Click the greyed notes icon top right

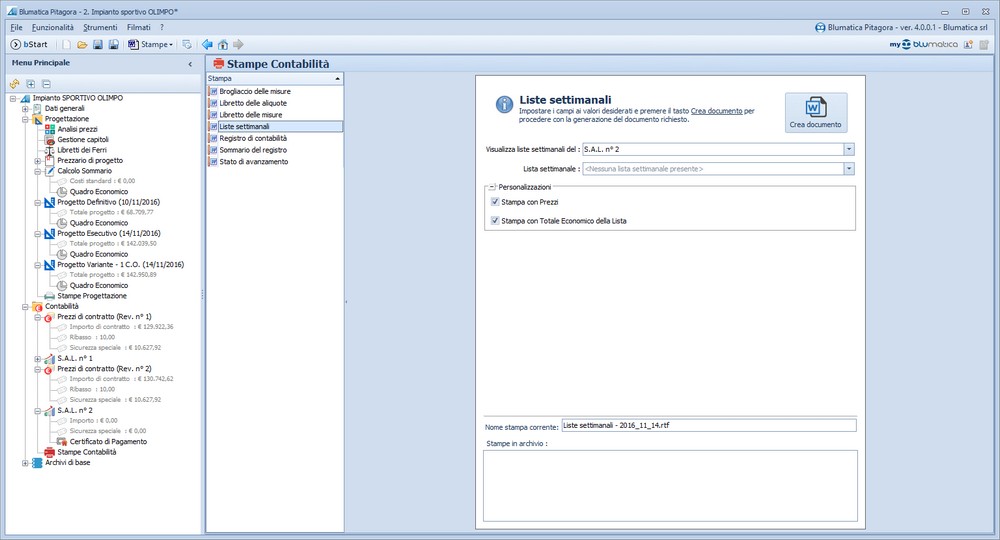[x=984, y=45]
